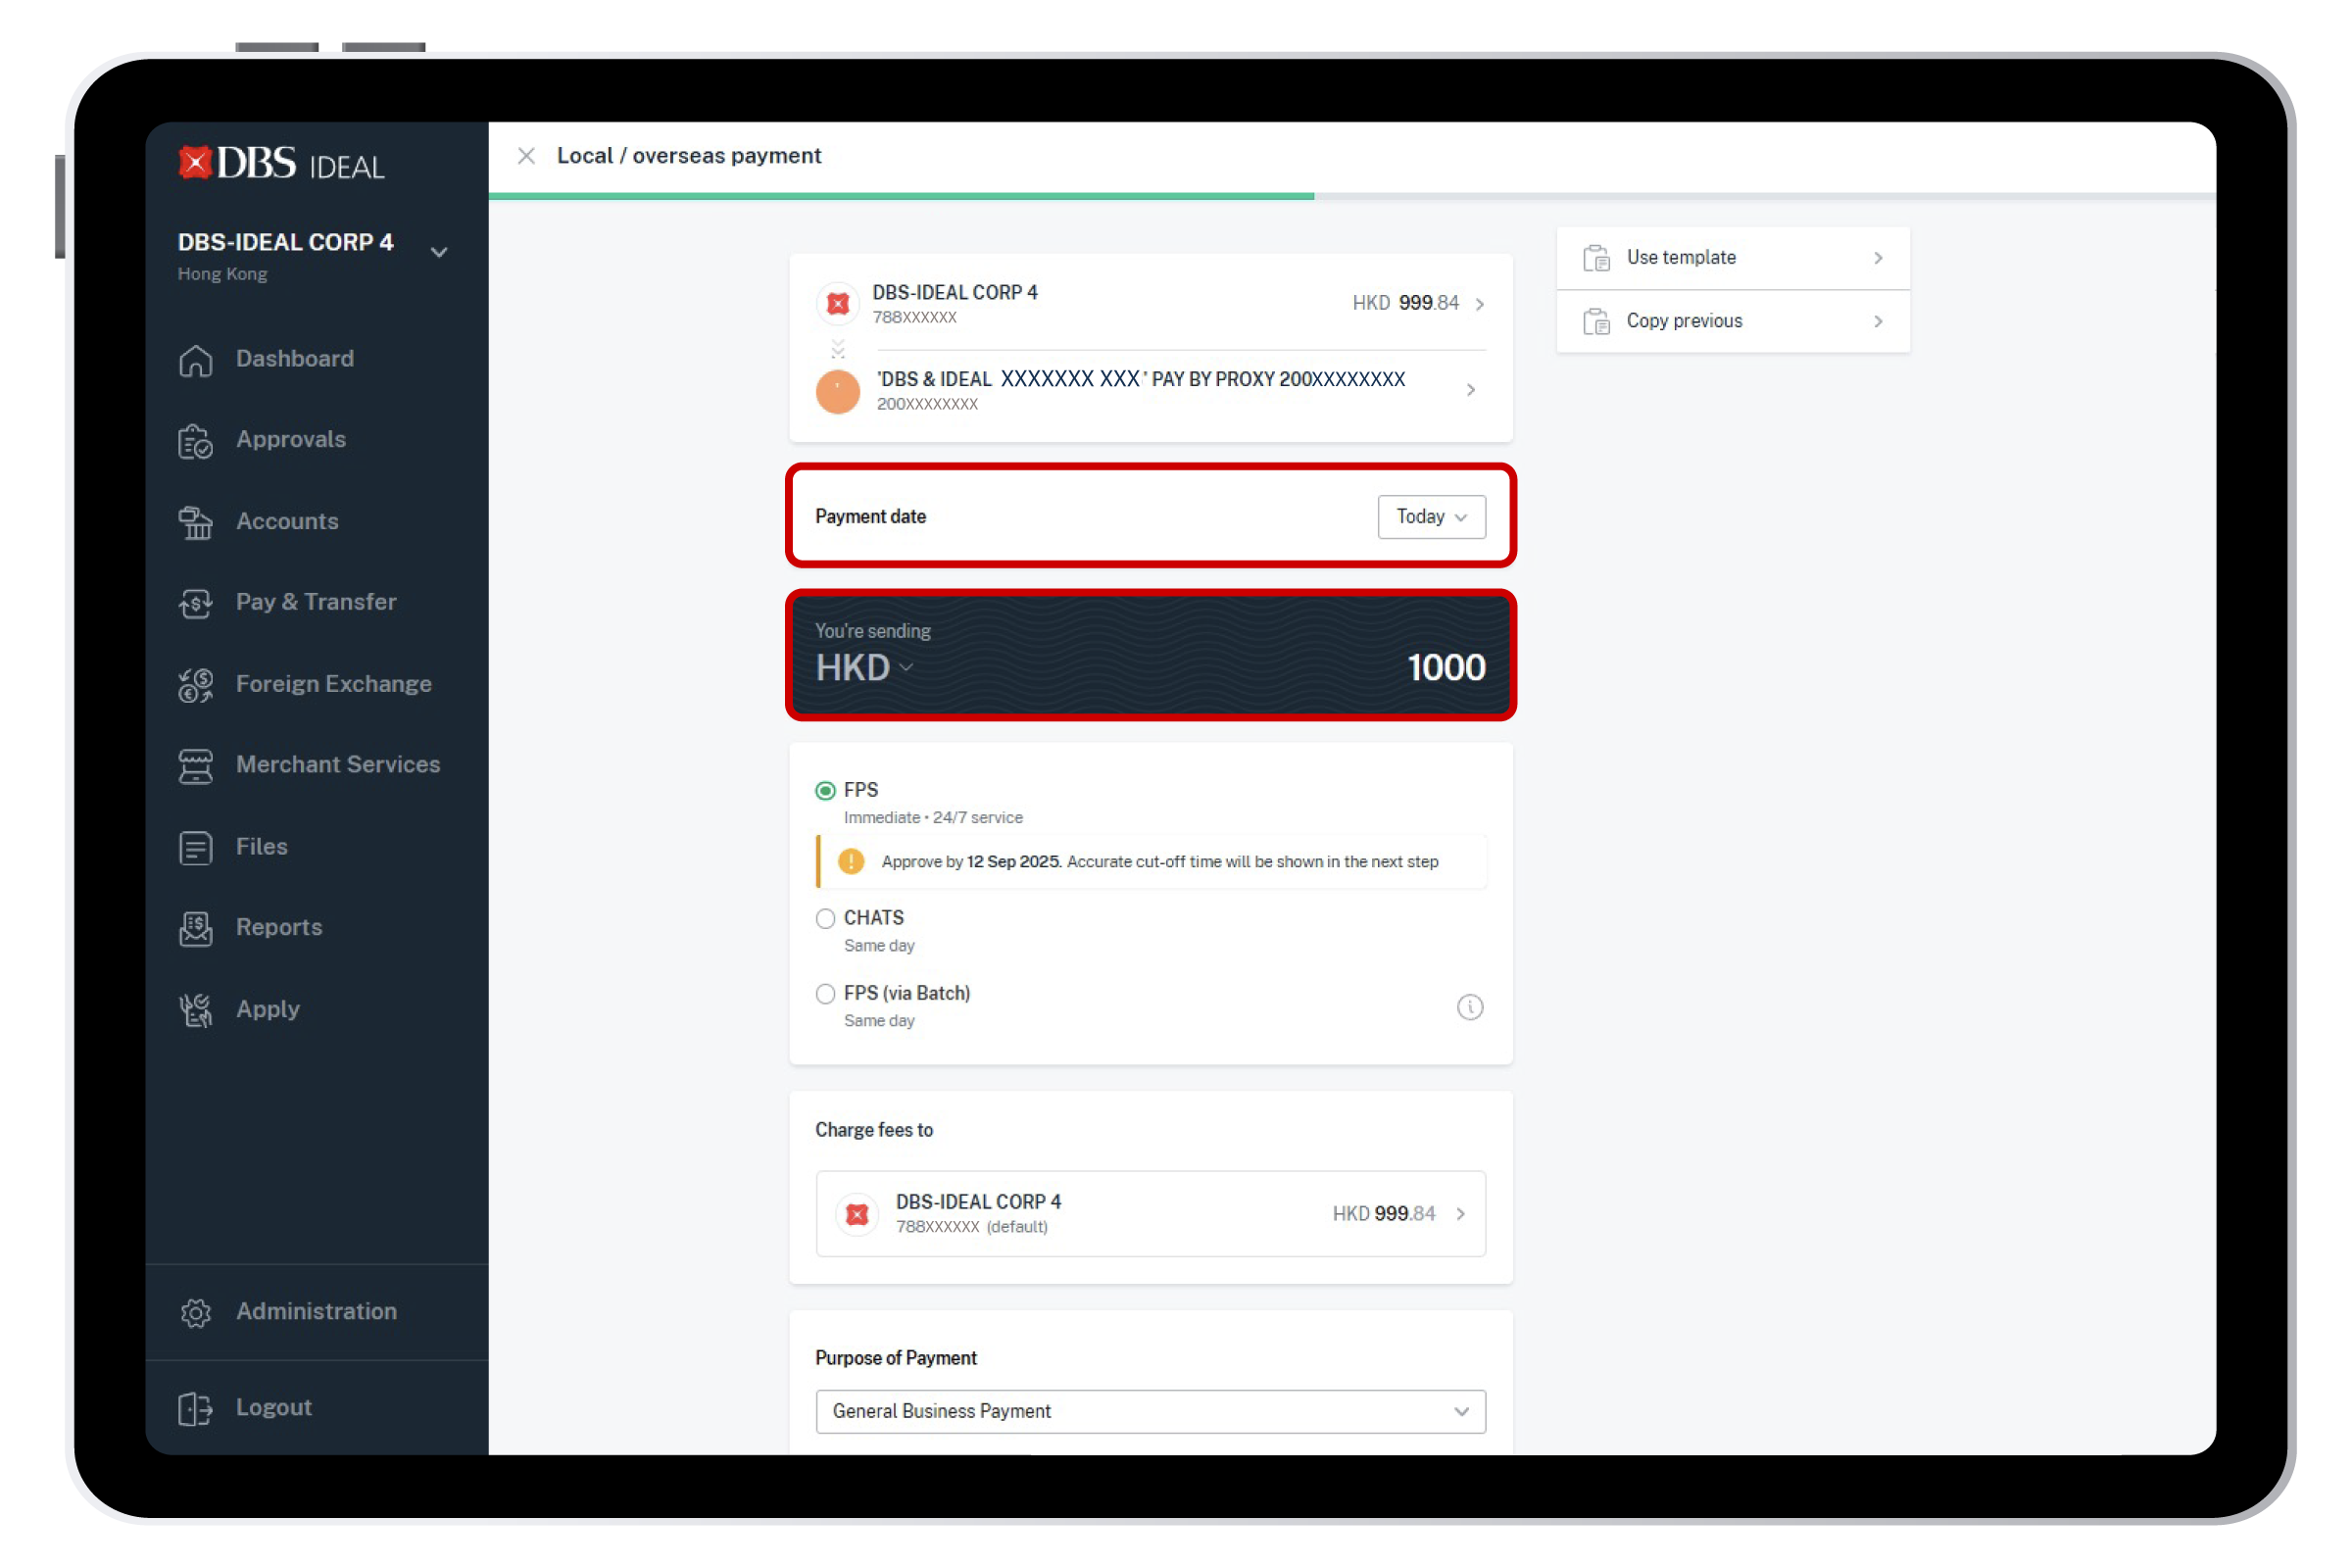Click the FPS (via Batch) info icon

(x=1469, y=1007)
